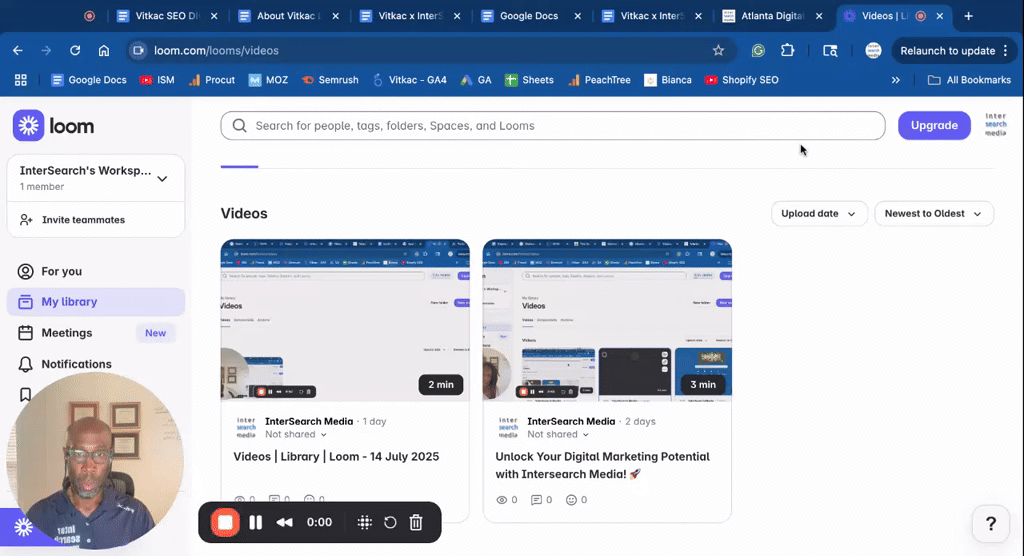Open the Upload date sort dropdown
1024x556 pixels.
(x=819, y=214)
